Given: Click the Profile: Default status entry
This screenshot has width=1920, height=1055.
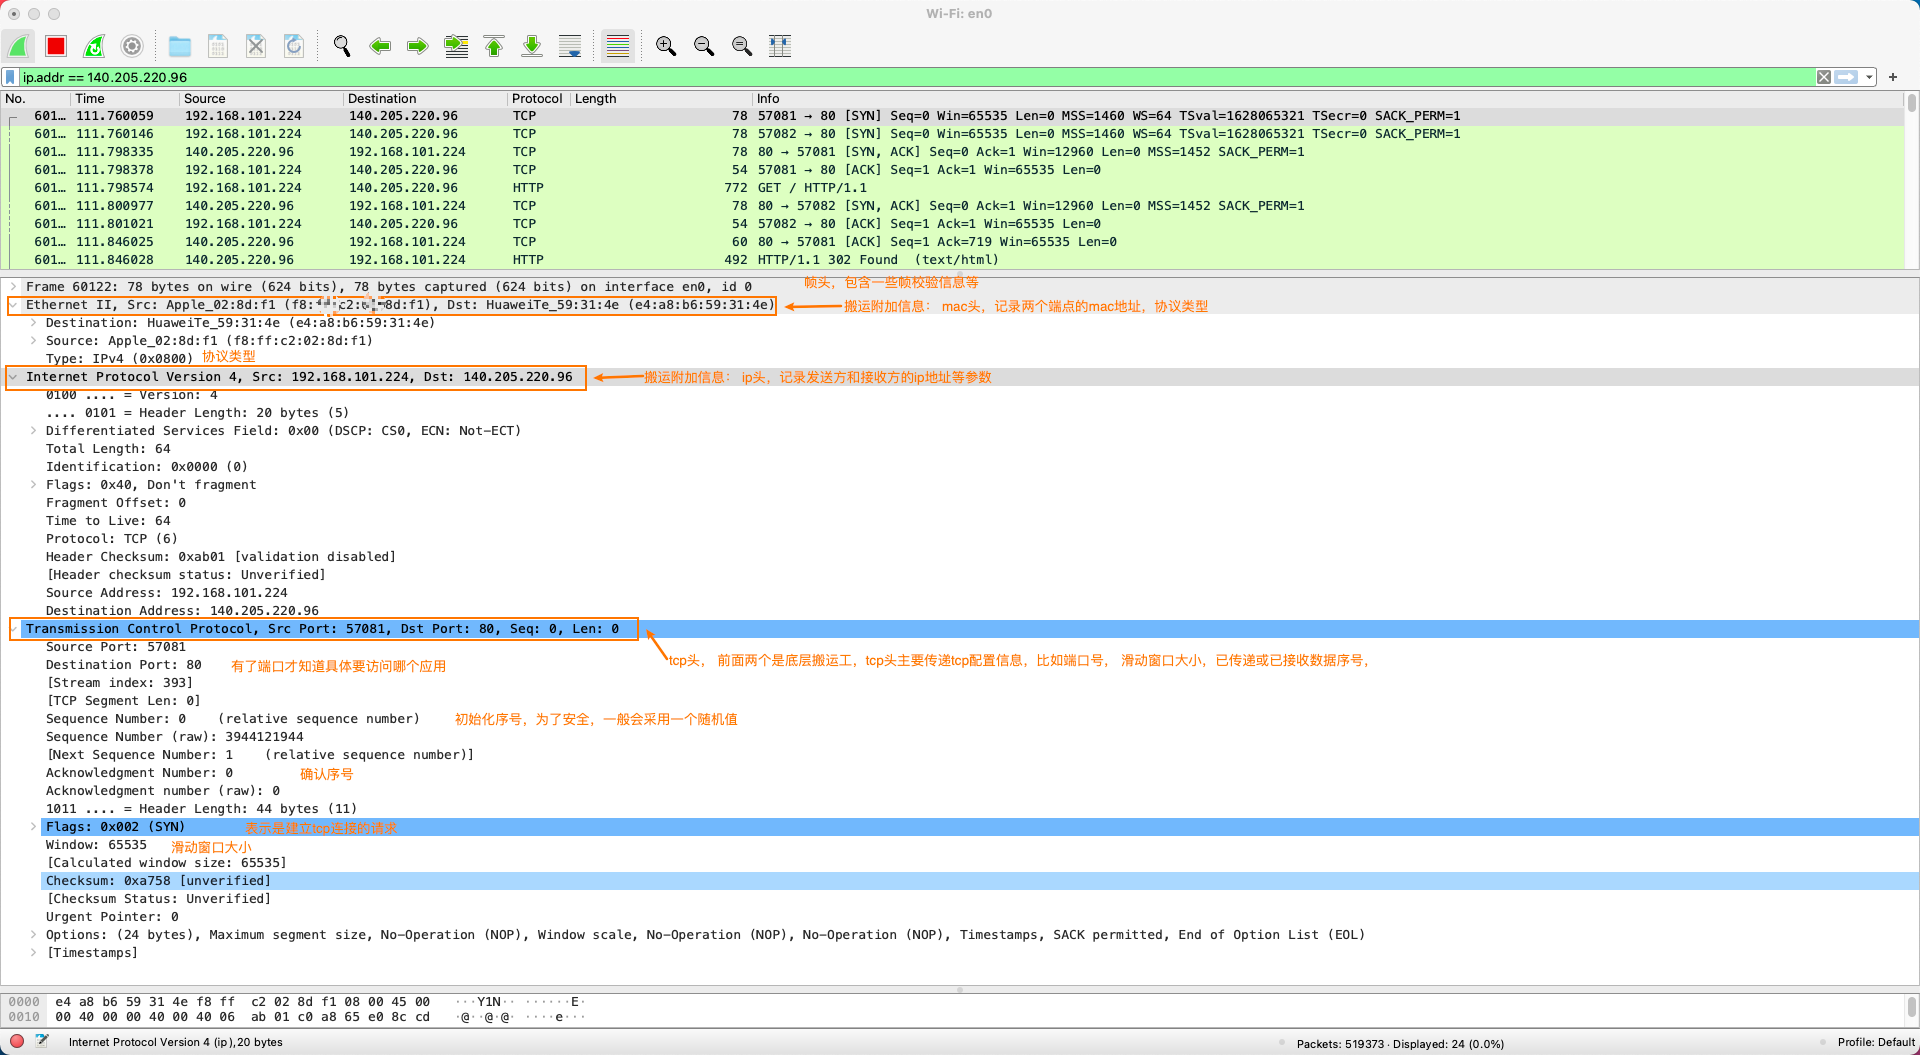Looking at the screenshot, I should point(1876,1042).
